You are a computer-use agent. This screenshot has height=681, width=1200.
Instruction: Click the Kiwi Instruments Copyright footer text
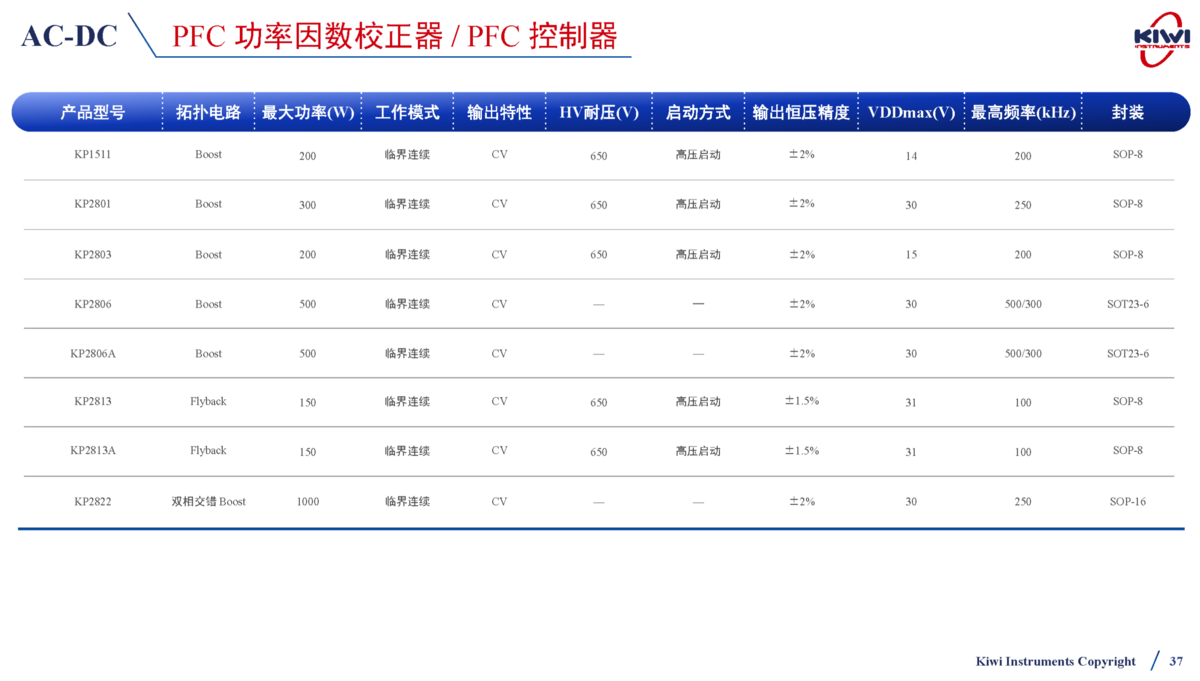pos(1055,661)
